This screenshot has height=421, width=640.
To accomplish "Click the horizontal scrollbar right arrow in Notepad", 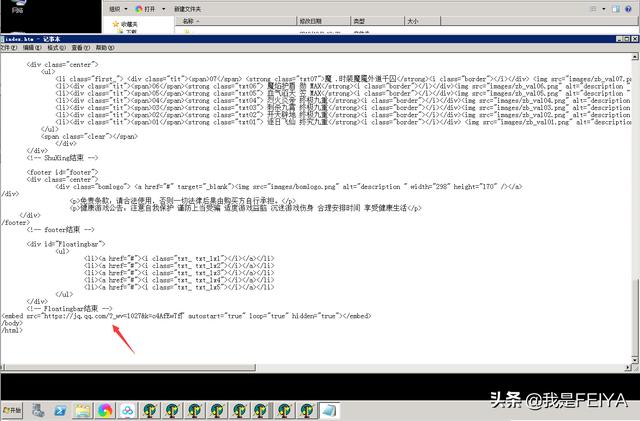I will click(628, 368).
